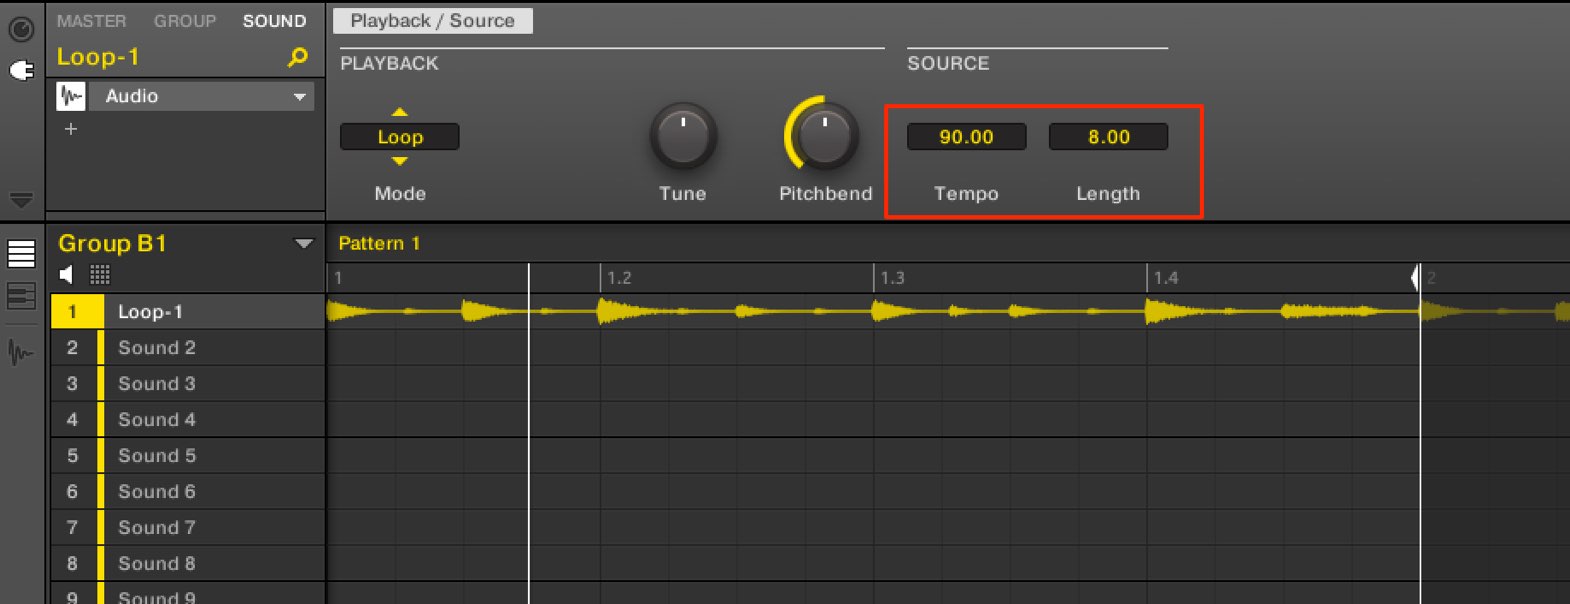Viewport: 1570px width, 604px height.
Task: Click the Mode down arrow
Action: [x=400, y=161]
